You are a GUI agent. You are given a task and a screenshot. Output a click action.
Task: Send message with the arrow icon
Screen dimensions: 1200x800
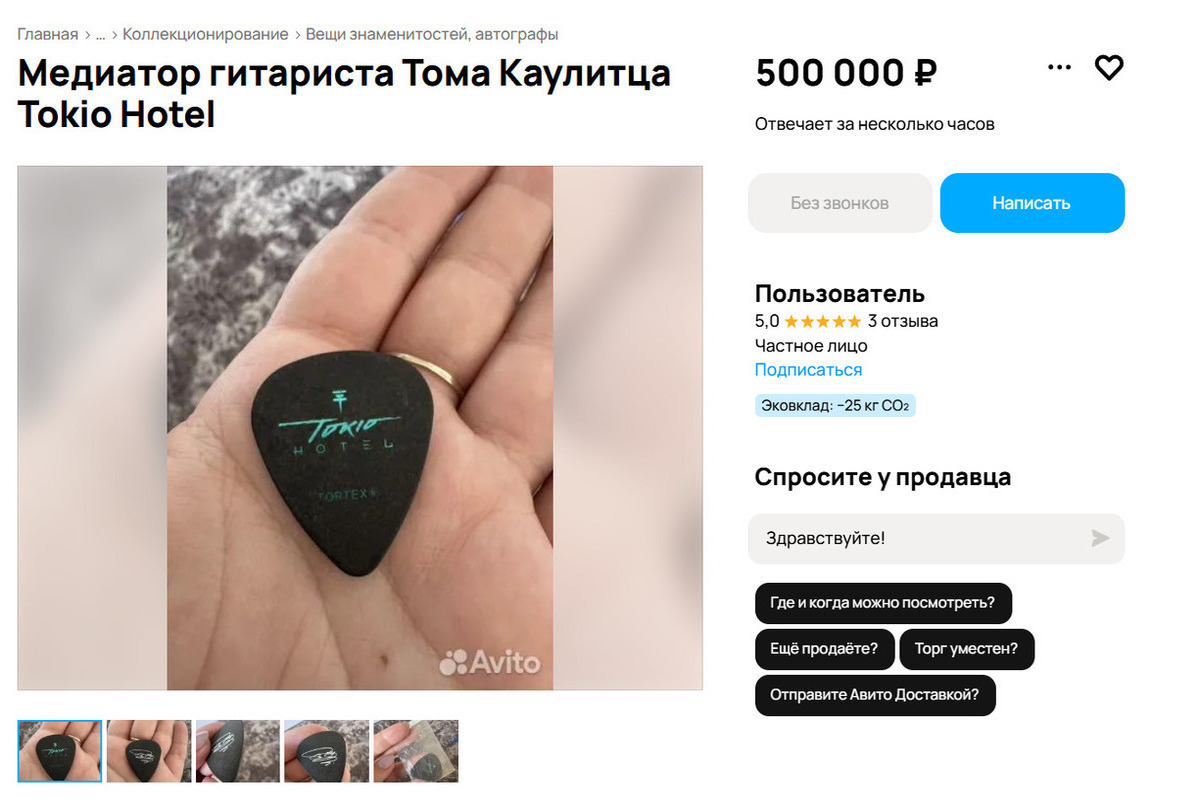[1100, 539]
